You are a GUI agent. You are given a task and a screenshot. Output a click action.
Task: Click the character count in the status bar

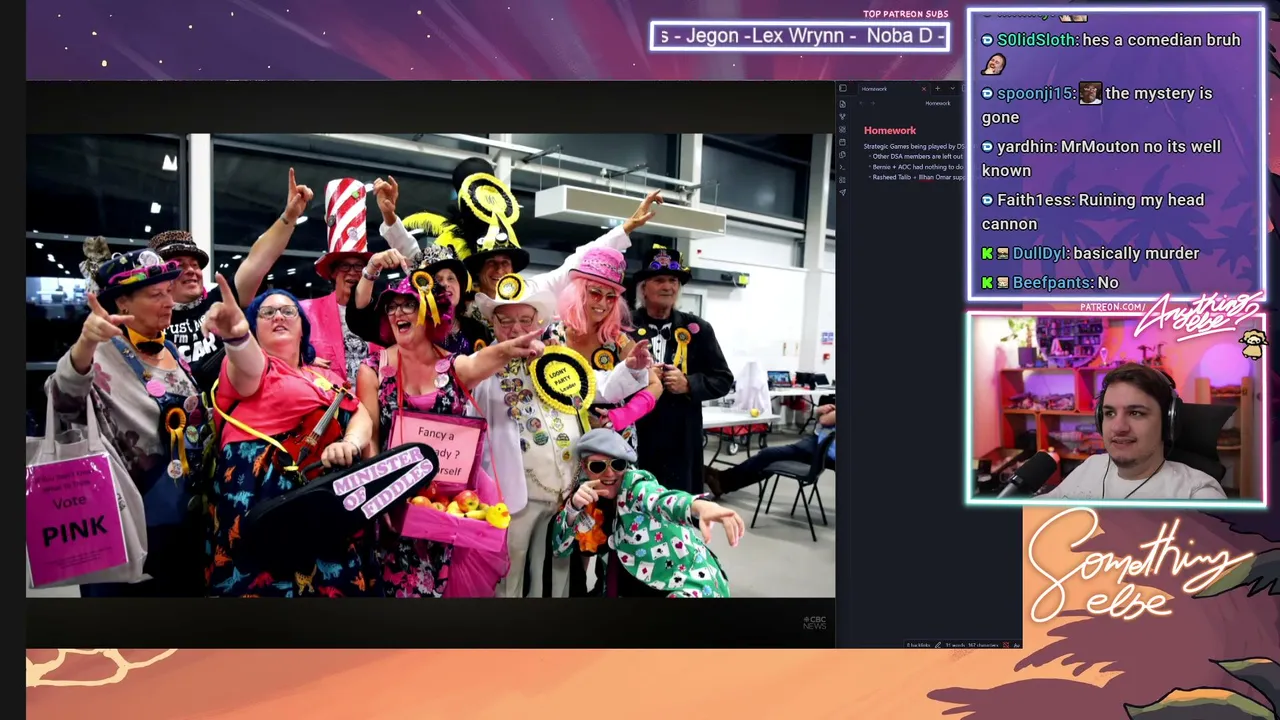coord(984,645)
